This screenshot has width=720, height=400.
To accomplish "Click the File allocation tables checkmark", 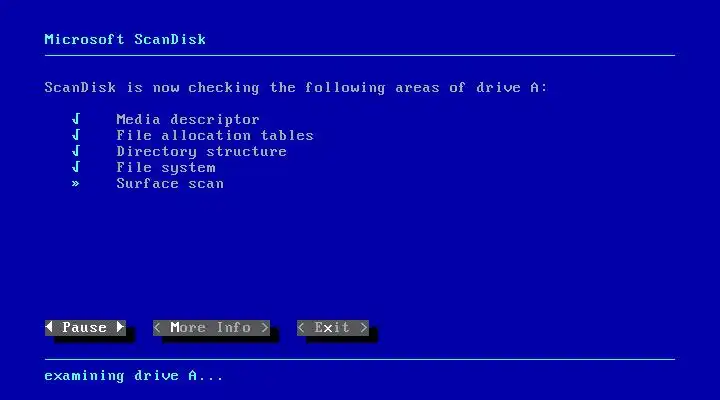I will [x=76, y=135].
